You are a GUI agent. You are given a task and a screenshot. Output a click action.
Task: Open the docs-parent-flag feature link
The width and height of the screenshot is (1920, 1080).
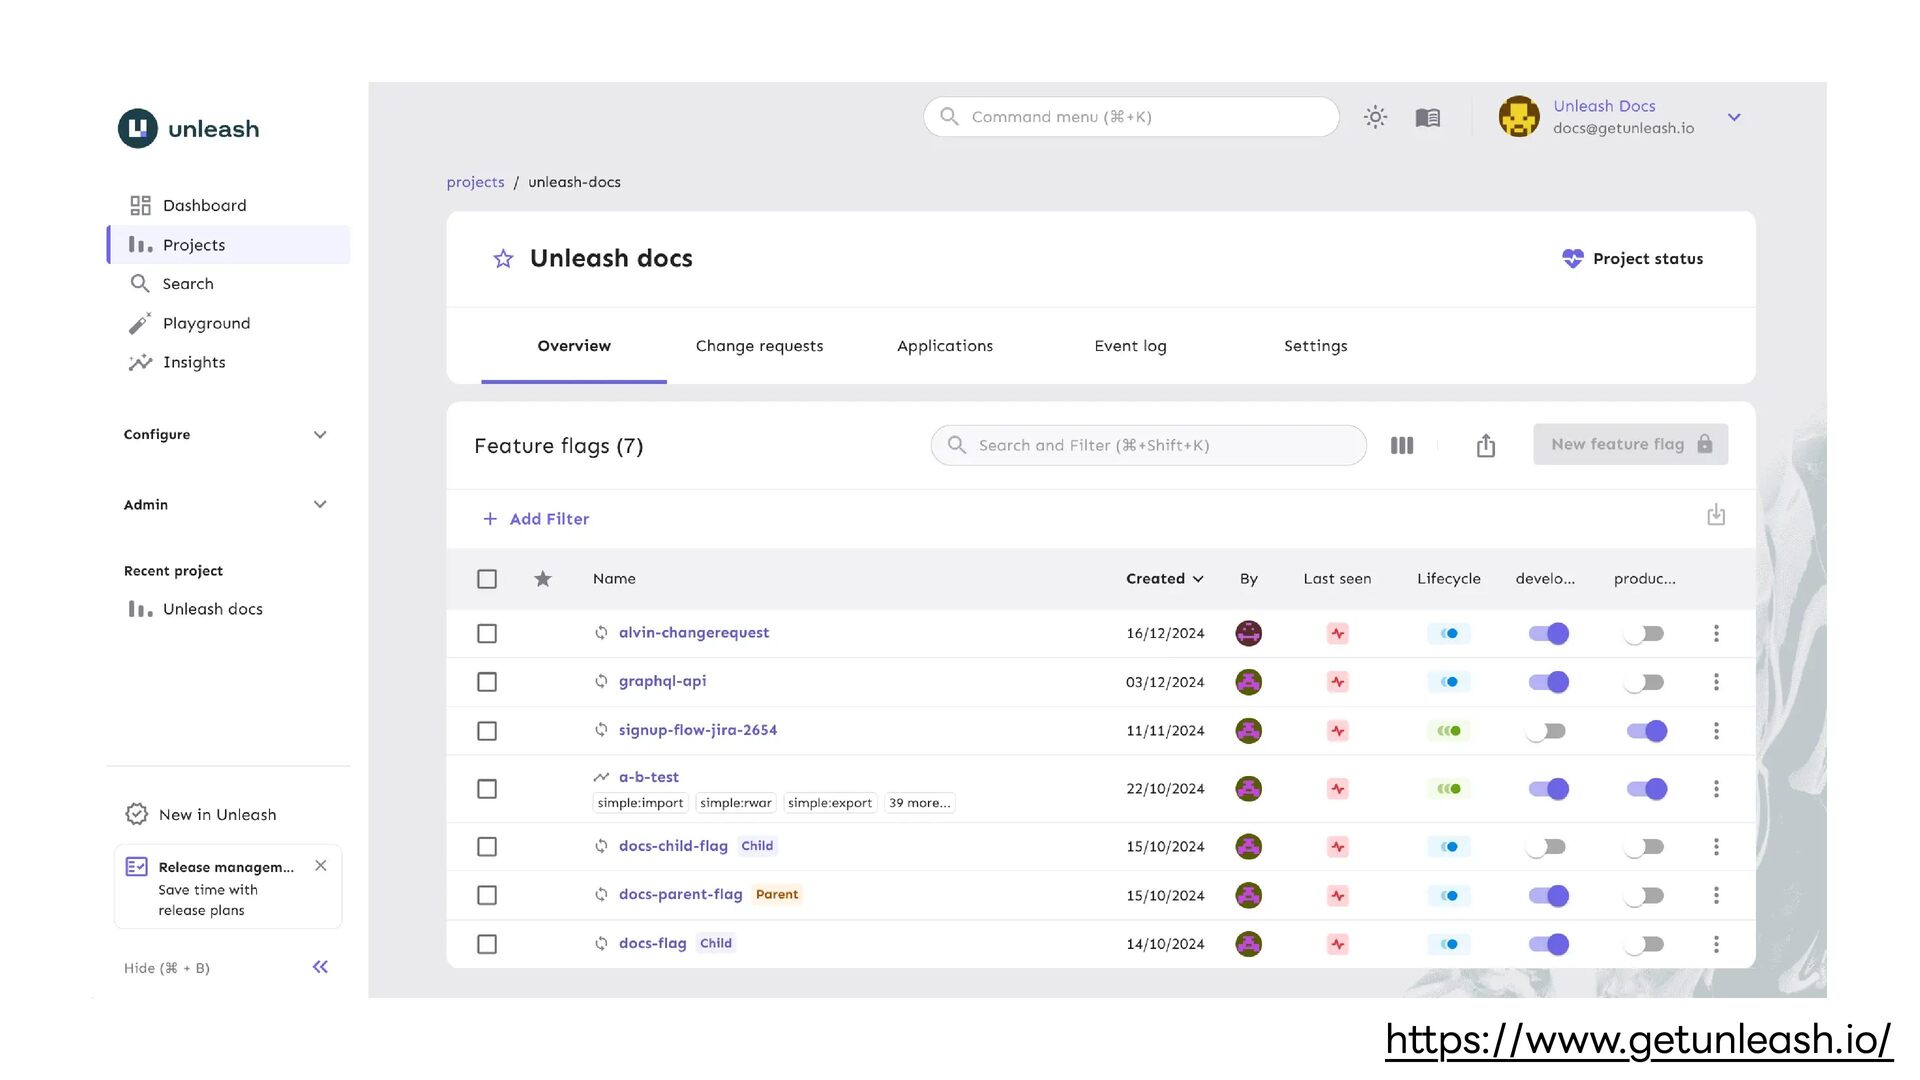coord(680,895)
